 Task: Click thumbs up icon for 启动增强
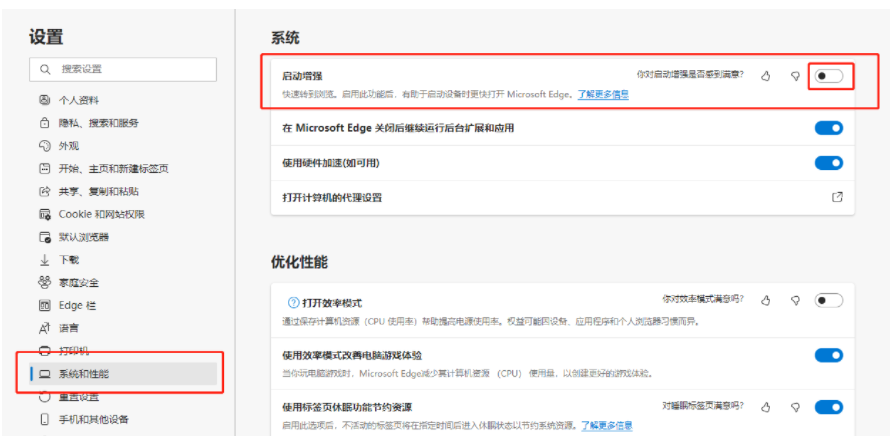click(x=766, y=75)
